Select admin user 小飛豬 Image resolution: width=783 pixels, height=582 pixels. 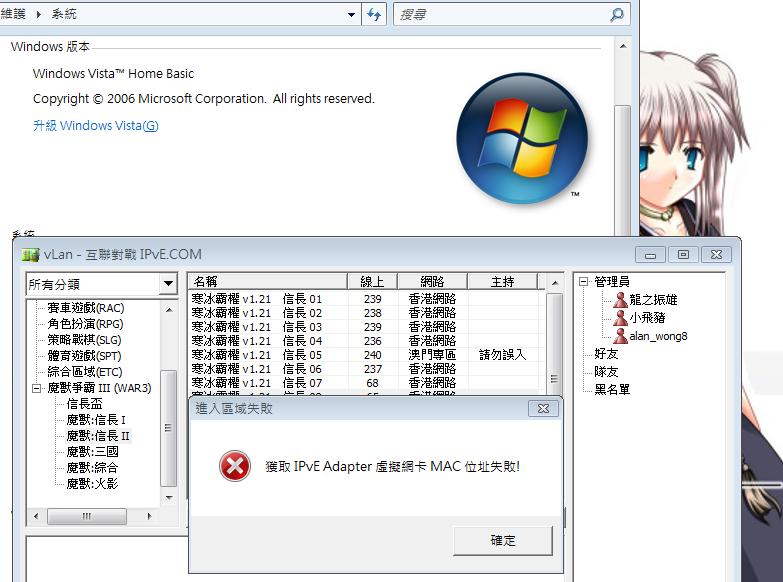[647, 318]
